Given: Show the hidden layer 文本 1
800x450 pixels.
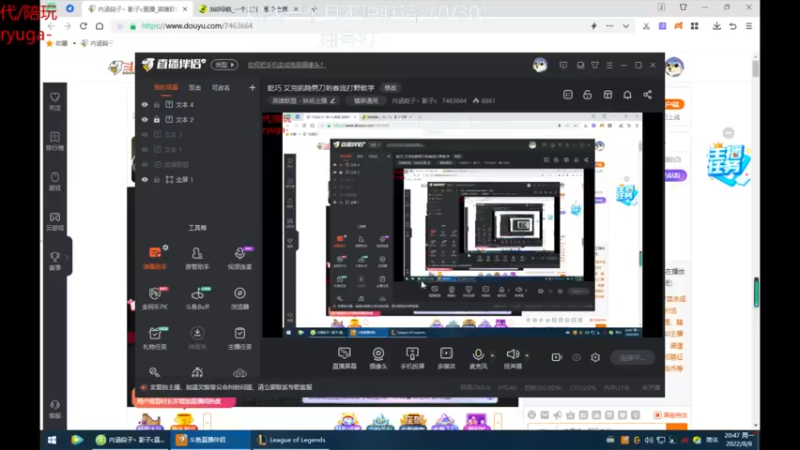Looking at the screenshot, I should 145,149.
